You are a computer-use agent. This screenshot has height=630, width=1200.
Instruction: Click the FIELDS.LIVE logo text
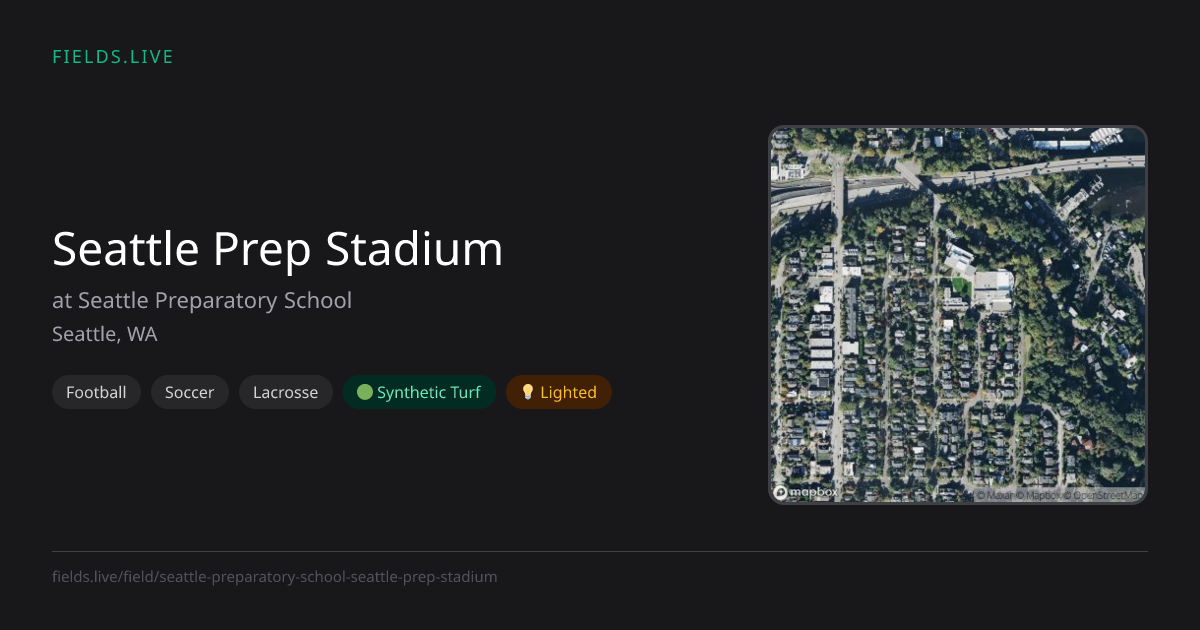point(113,57)
